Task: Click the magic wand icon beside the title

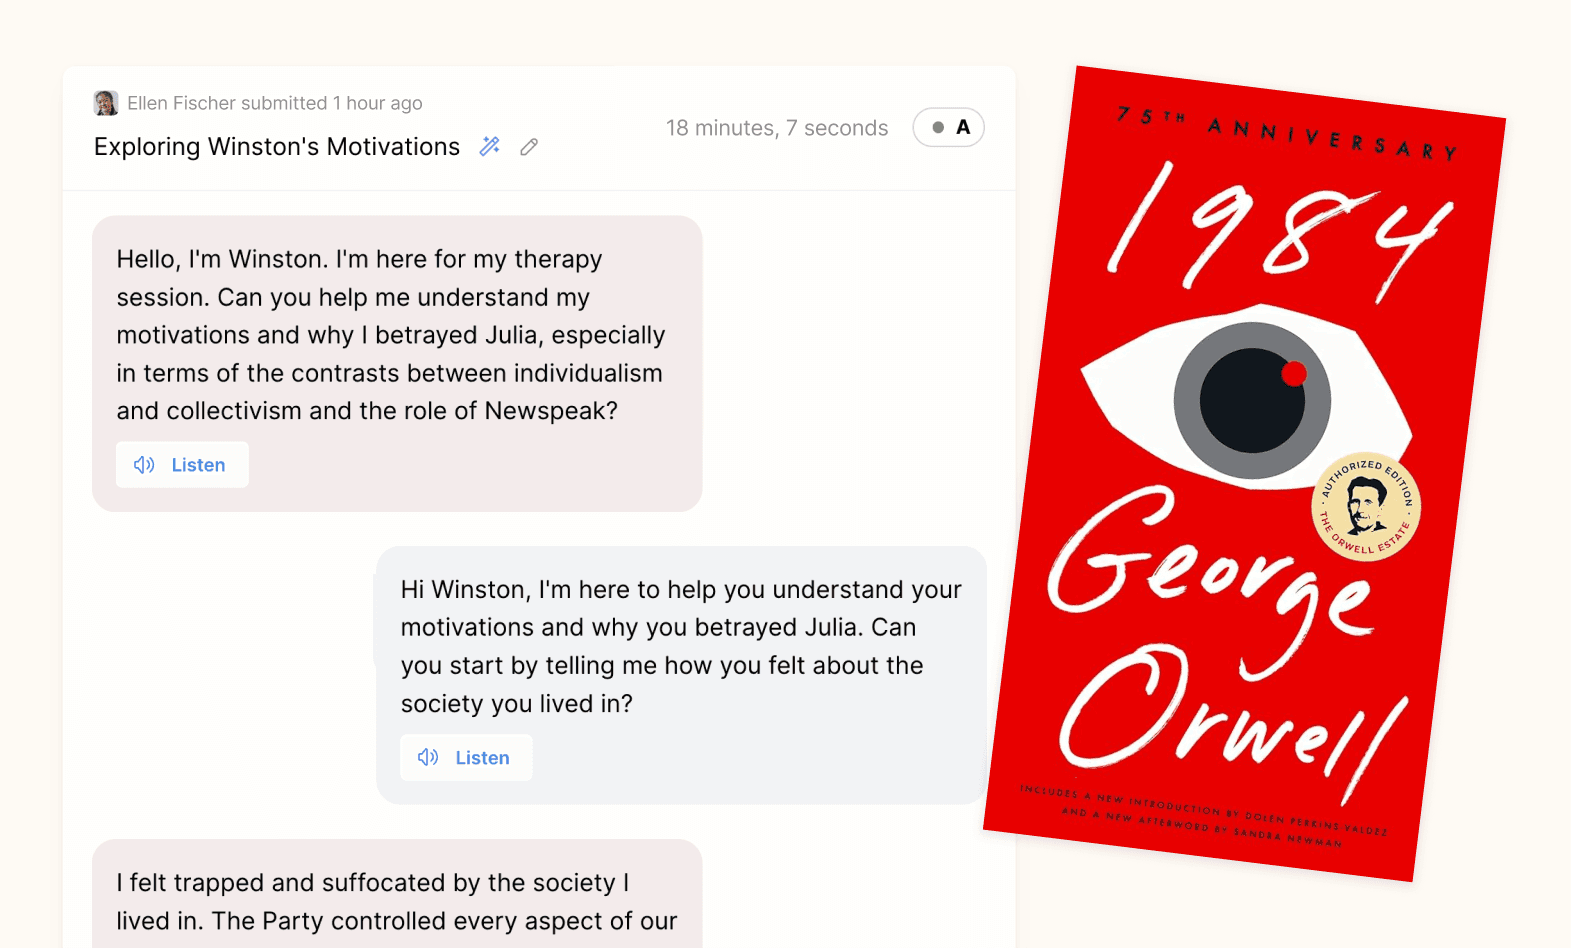Action: pos(490,146)
